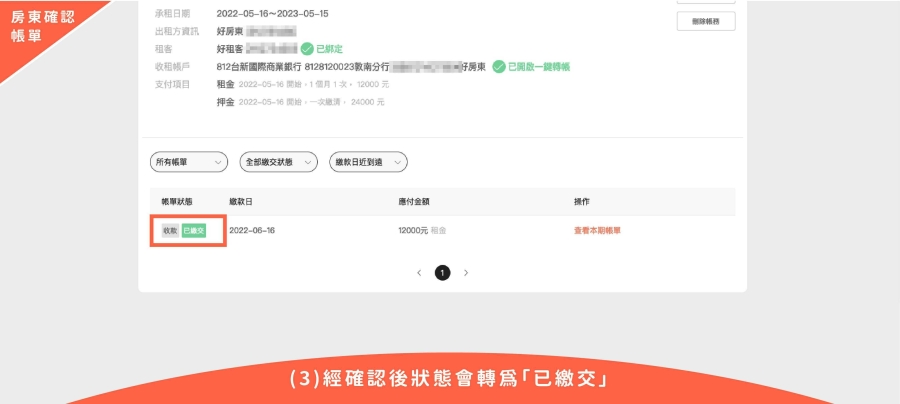Viewport: 900px width, 404px height.
Task: Open the 繳款日近到遠 sort dropdown
Action: click(x=368, y=162)
